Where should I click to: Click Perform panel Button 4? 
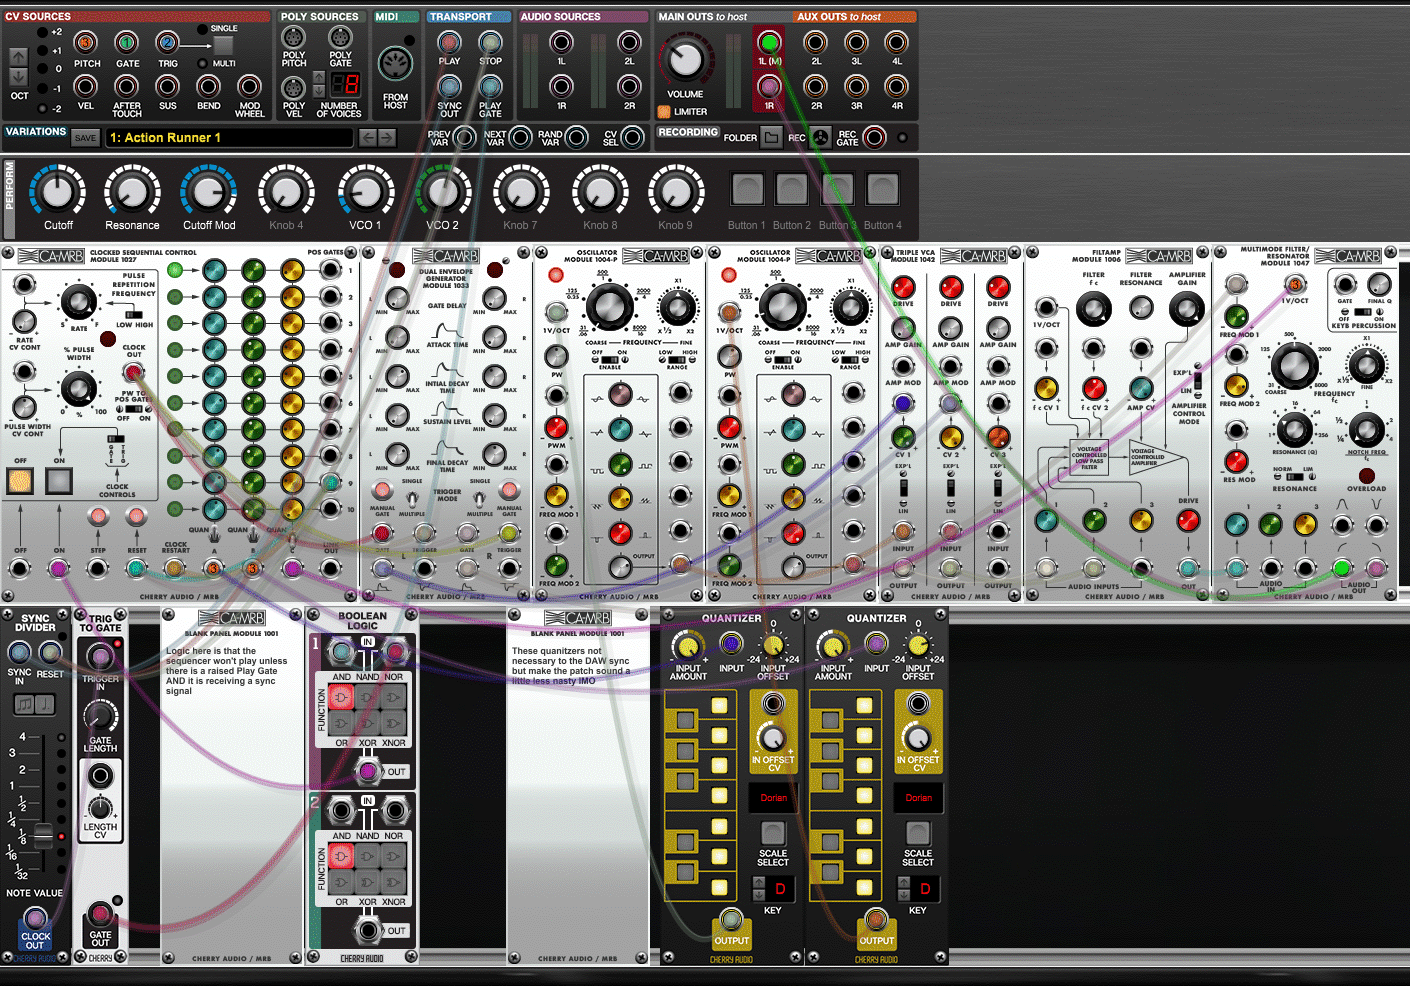[x=882, y=189]
